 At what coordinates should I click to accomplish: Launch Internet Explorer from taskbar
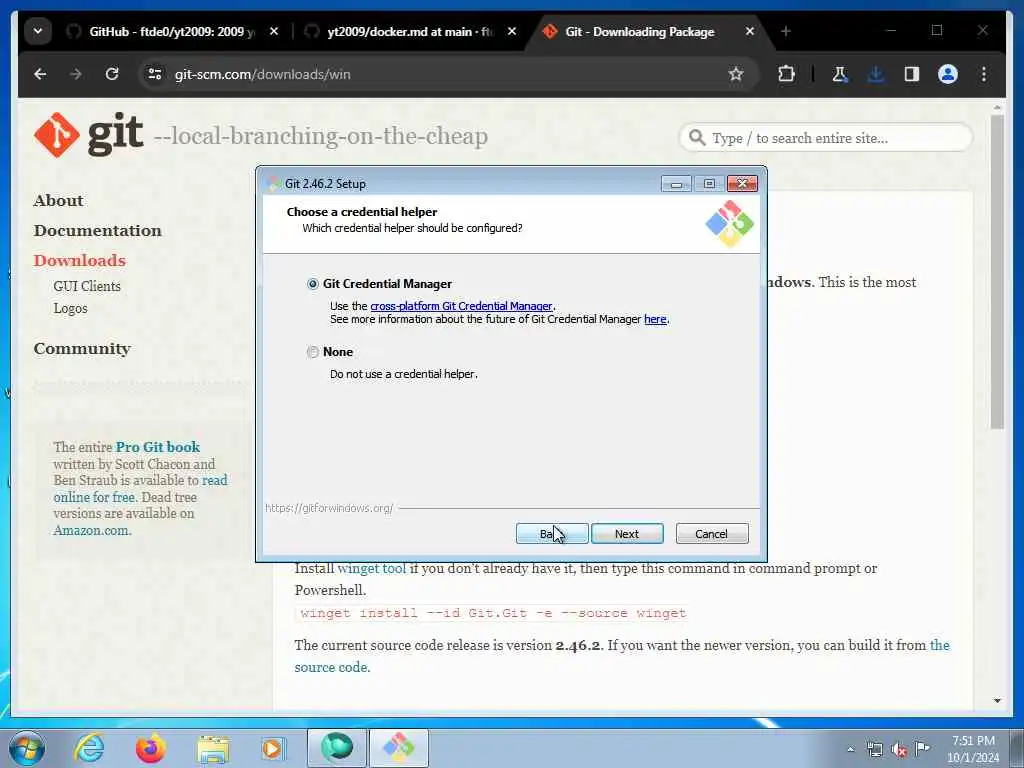(89, 748)
